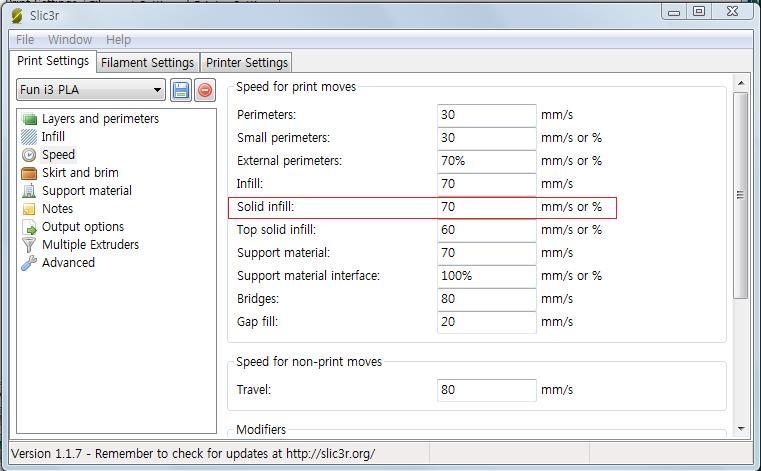This screenshot has width=761, height=471.
Task: Select Infill page in sidebar
Action: pos(53,137)
